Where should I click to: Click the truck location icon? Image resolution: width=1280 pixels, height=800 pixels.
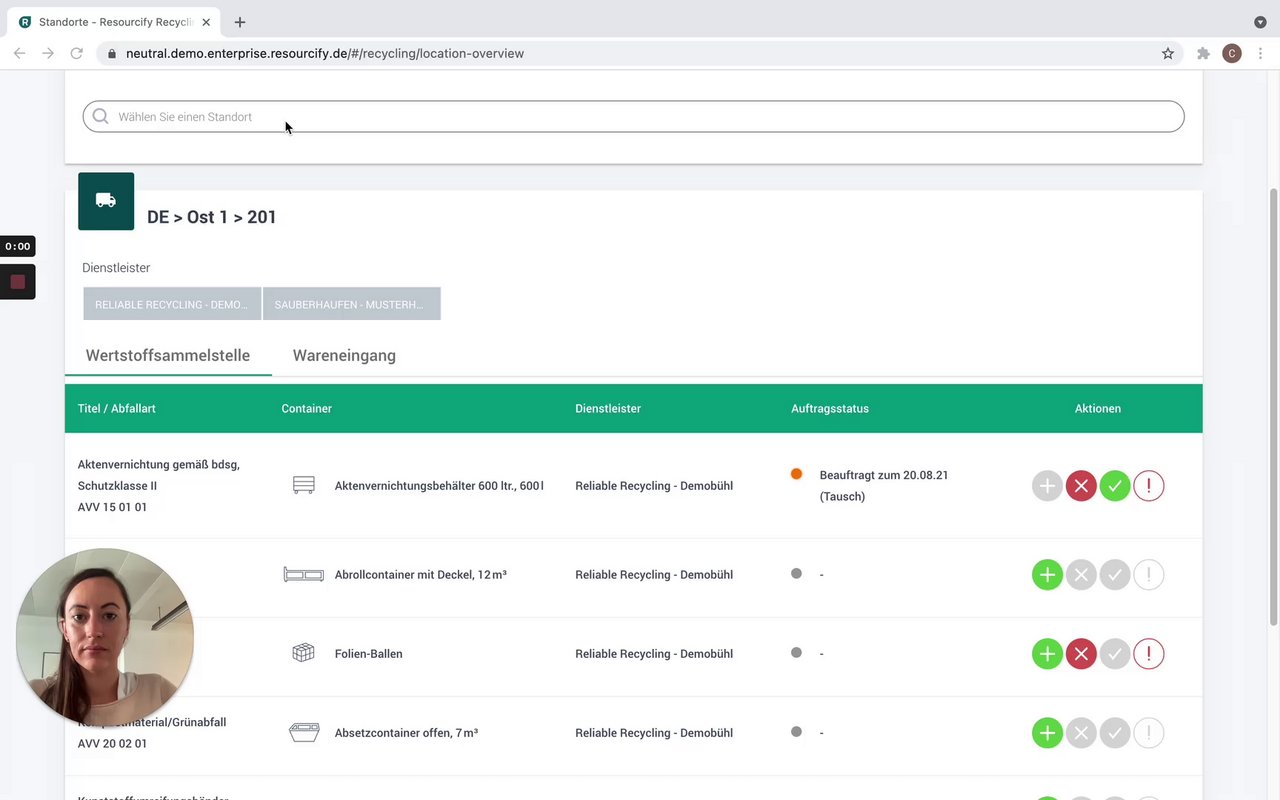[106, 201]
